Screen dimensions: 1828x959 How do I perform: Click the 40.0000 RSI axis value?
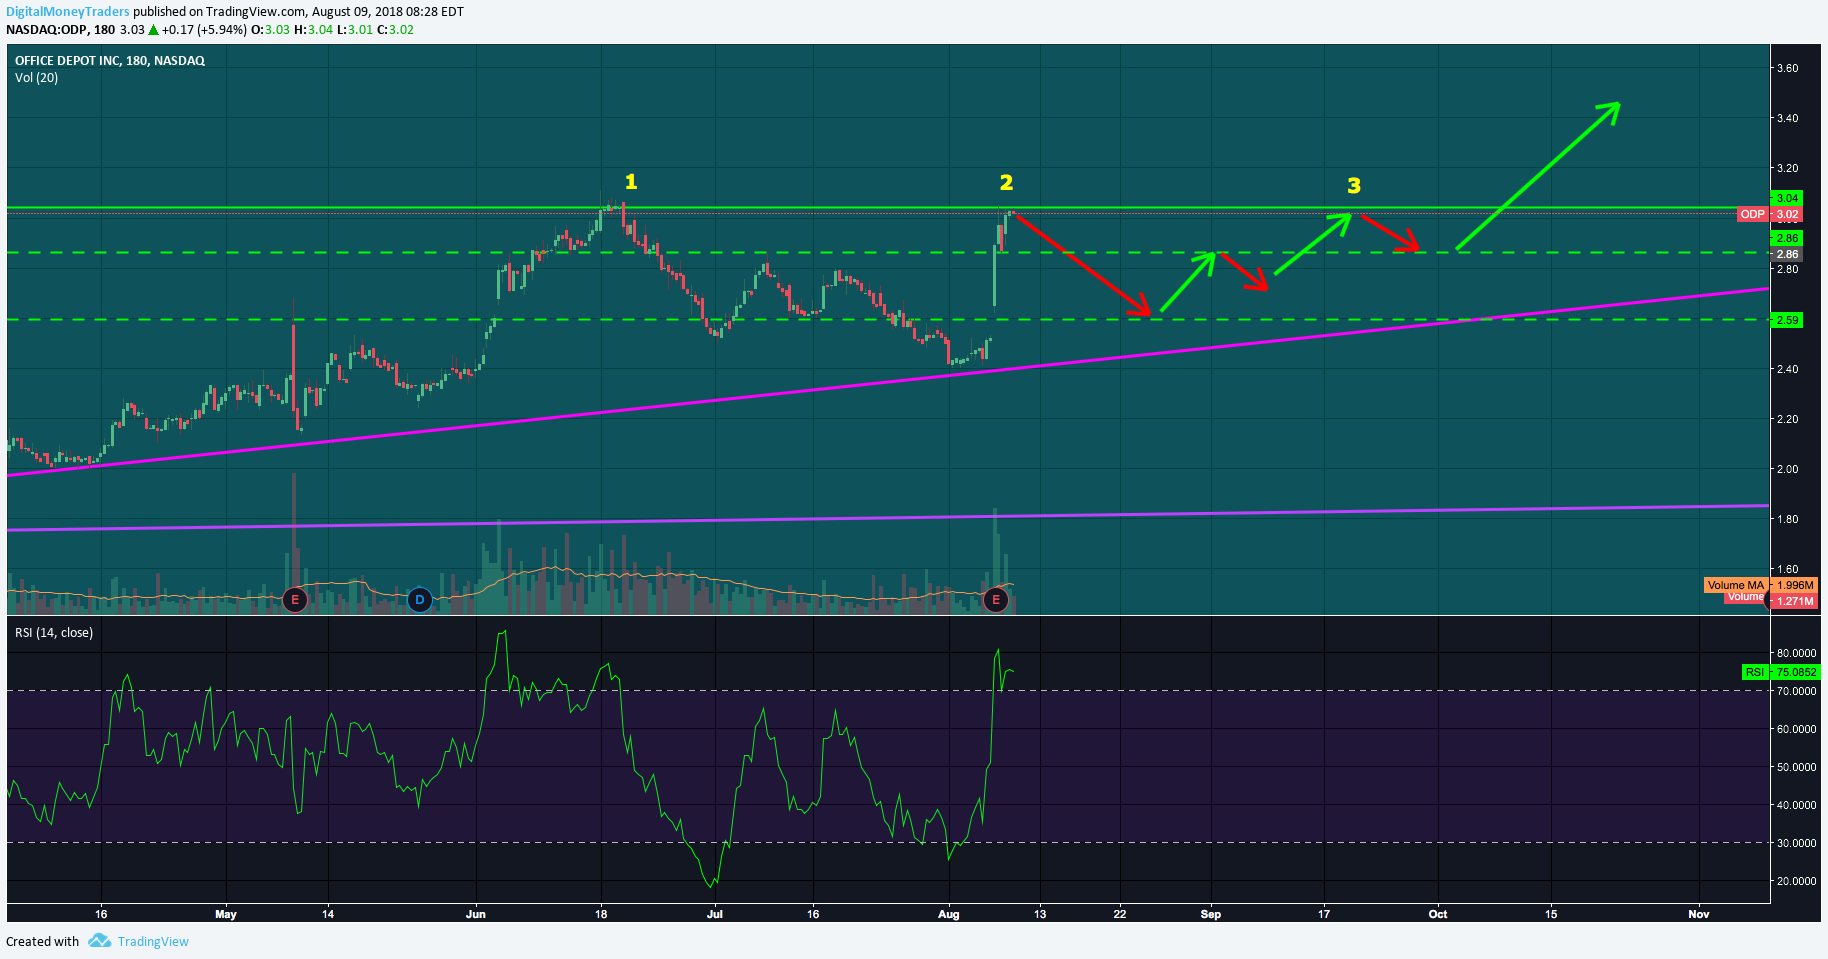click(1796, 805)
